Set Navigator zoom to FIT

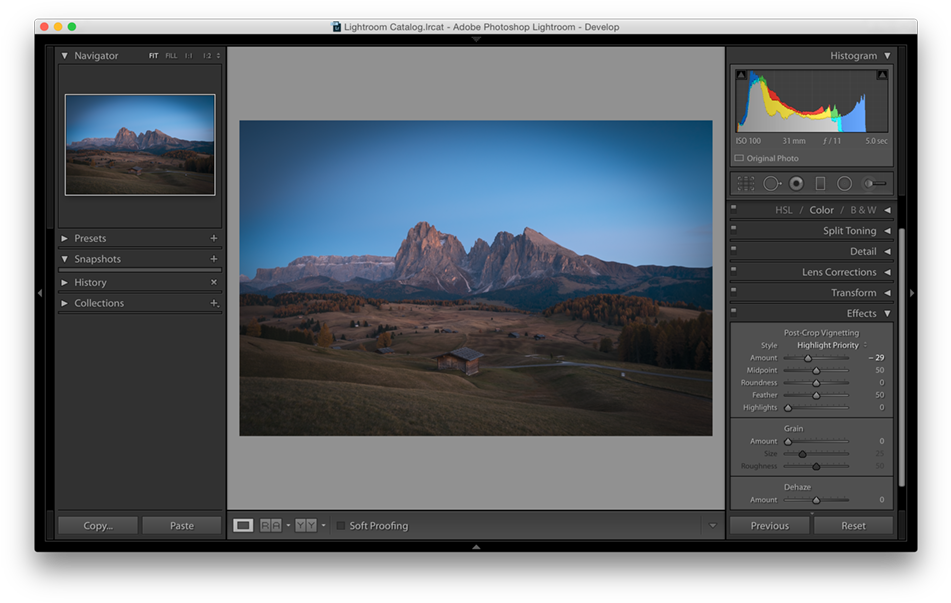[153, 55]
